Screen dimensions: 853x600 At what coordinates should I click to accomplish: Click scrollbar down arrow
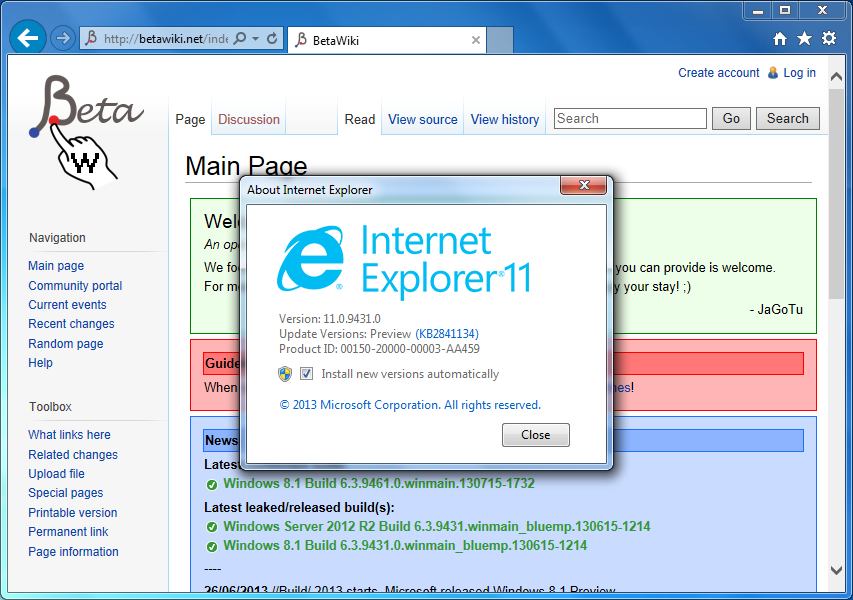(x=837, y=570)
